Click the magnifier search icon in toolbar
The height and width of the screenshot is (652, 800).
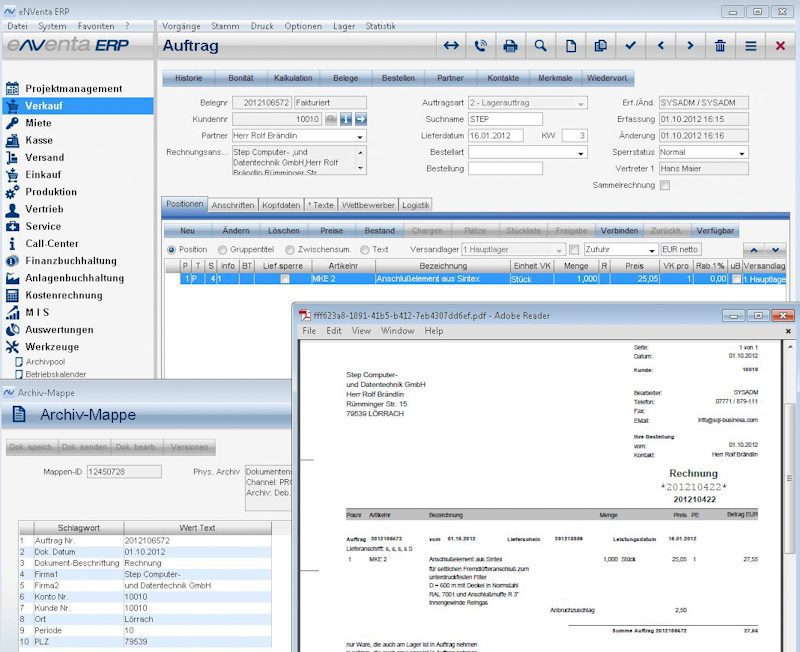tap(540, 46)
